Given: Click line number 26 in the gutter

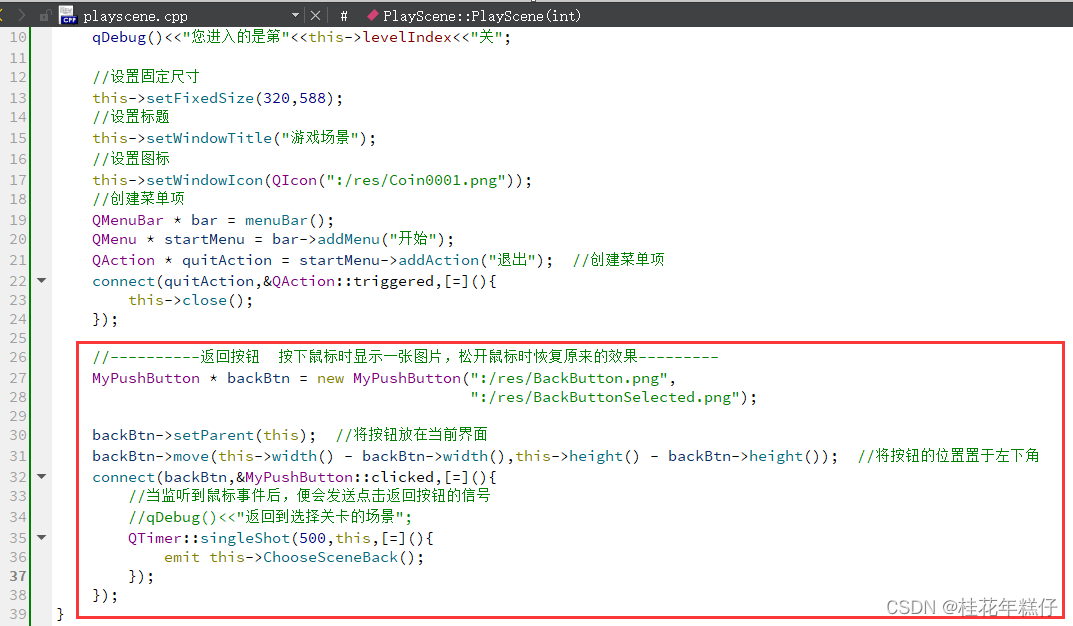Looking at the screenshot, I should point(18,357).
